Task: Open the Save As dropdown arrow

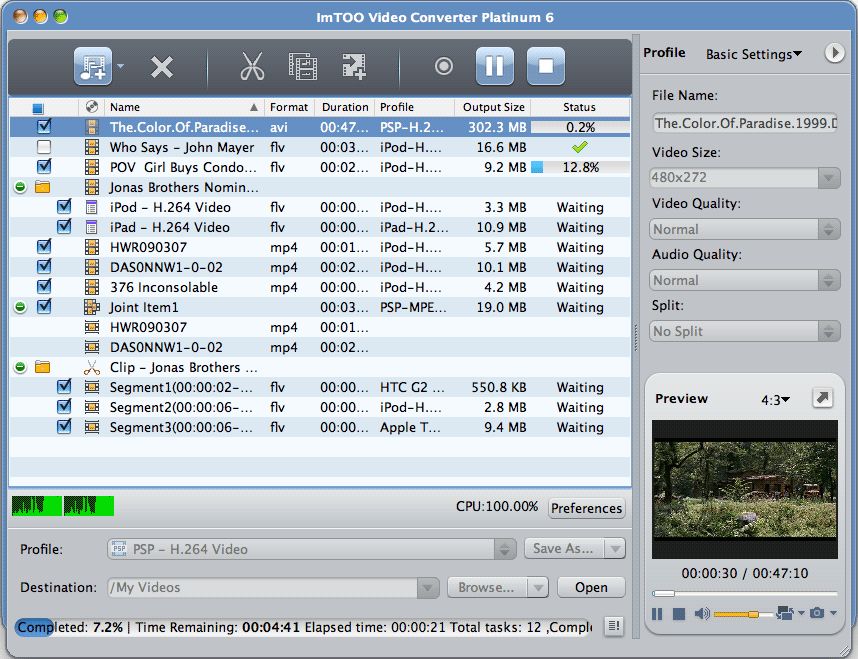Action: (x=615, y=548)
